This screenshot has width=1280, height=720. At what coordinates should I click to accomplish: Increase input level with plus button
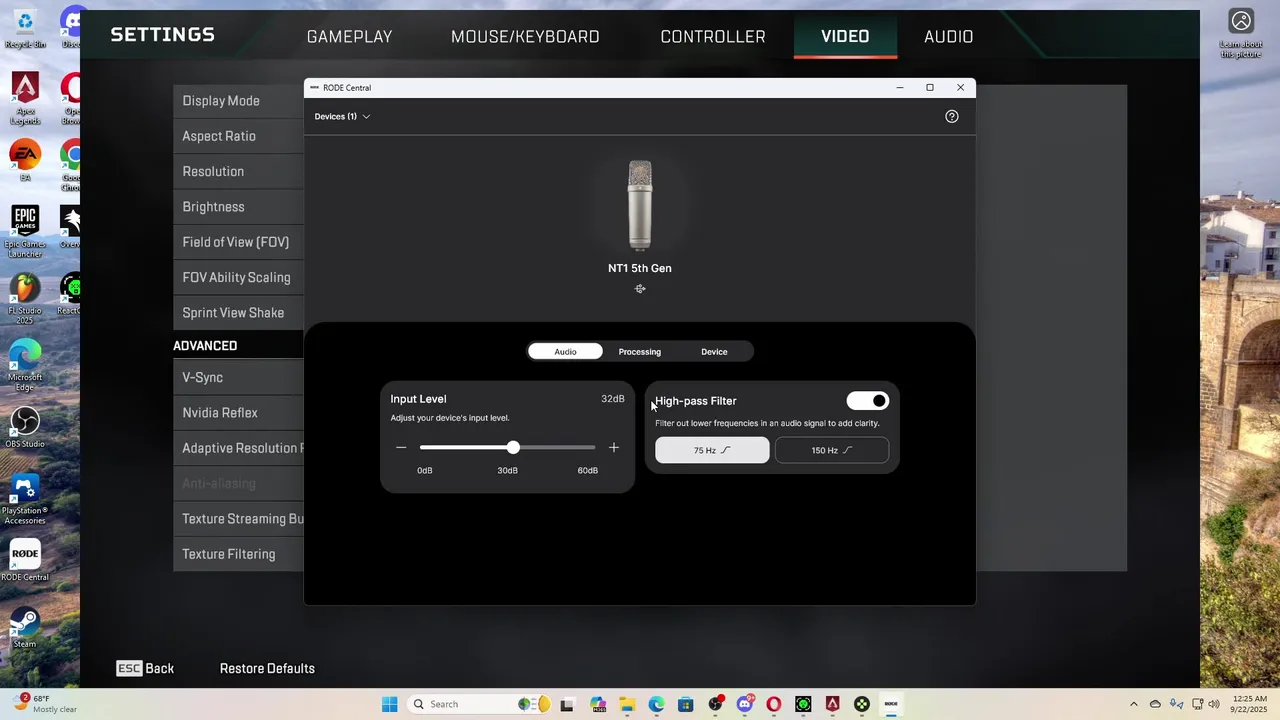pos(614,447)
